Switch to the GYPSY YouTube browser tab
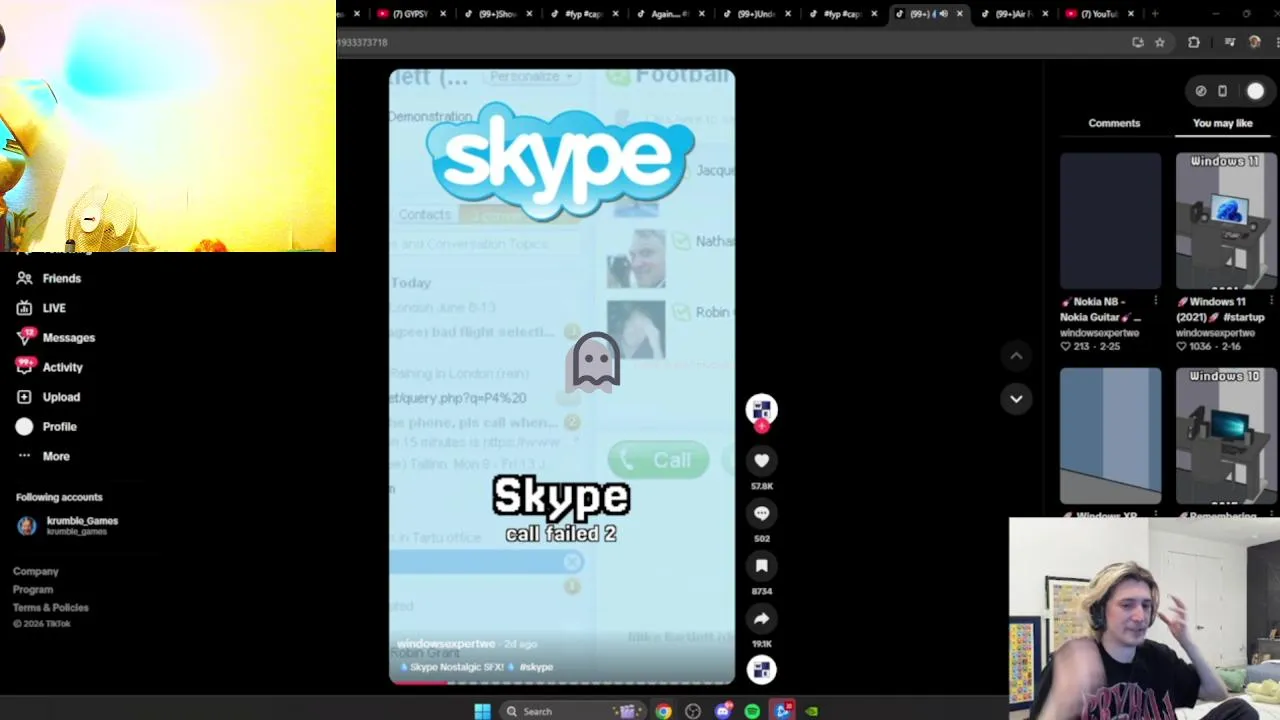The height and width of the screenshot is (720, 1280). [x=409, y=14]
